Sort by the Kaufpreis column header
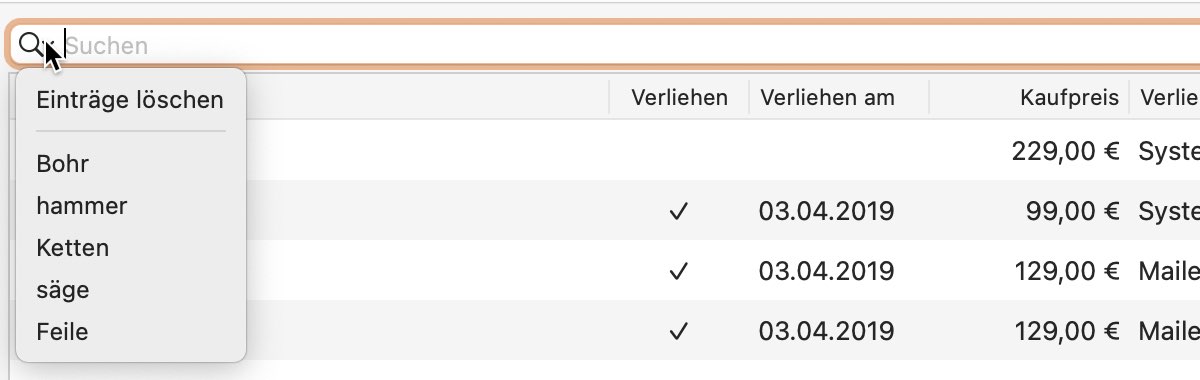The height and width of the screenshot is (380, 1200). (1029, 98)
